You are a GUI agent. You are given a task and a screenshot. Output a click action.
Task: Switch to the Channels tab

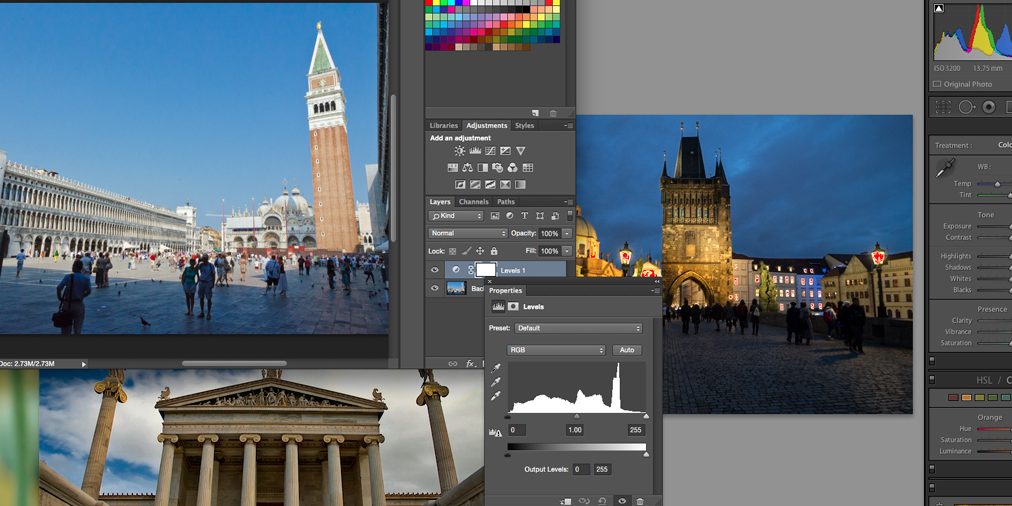474,202
